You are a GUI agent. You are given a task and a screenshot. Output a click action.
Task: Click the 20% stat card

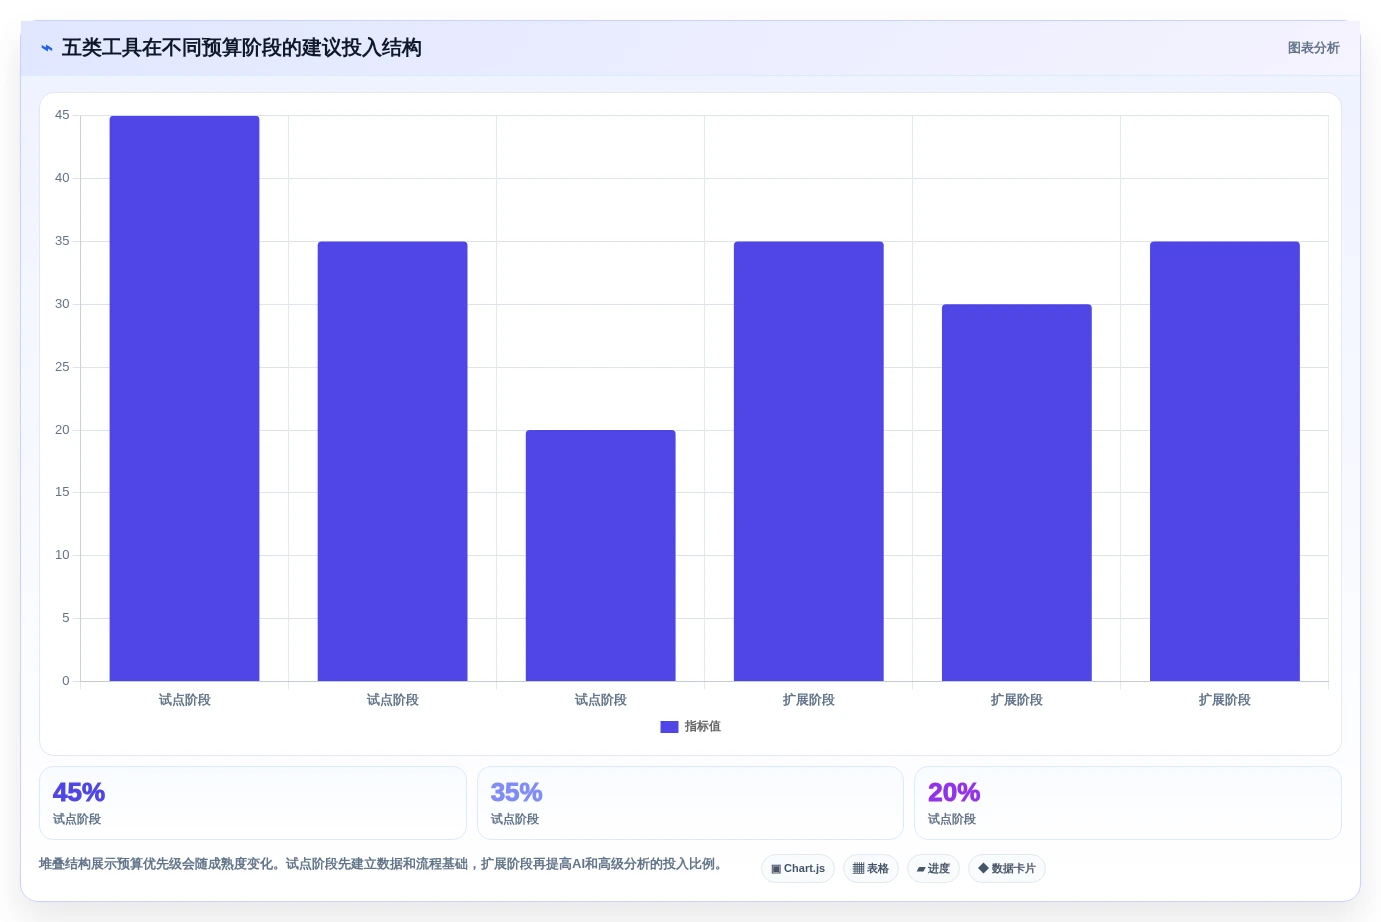[x=1128, y=803]
